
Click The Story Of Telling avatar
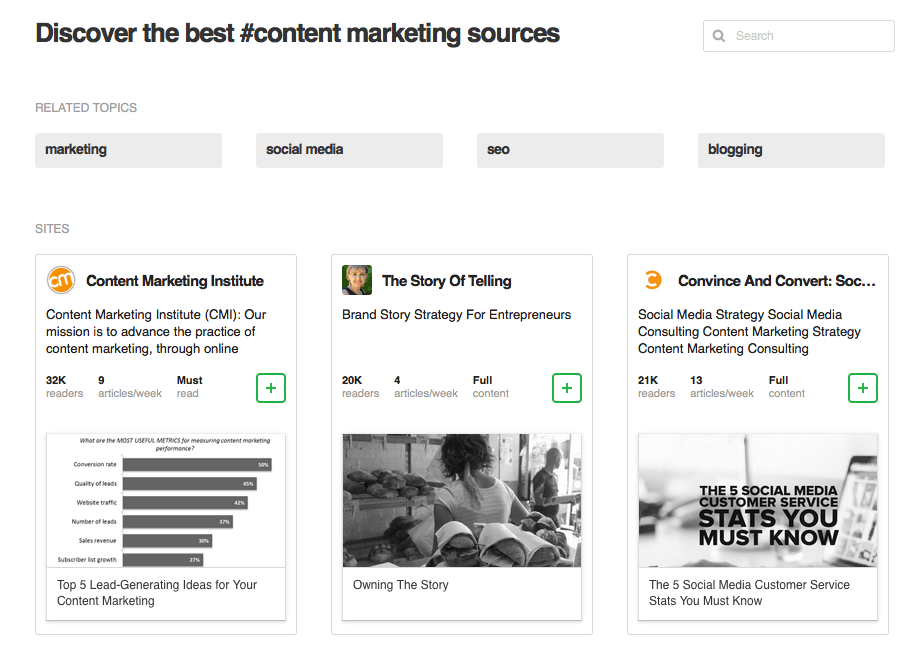point(357,280)
